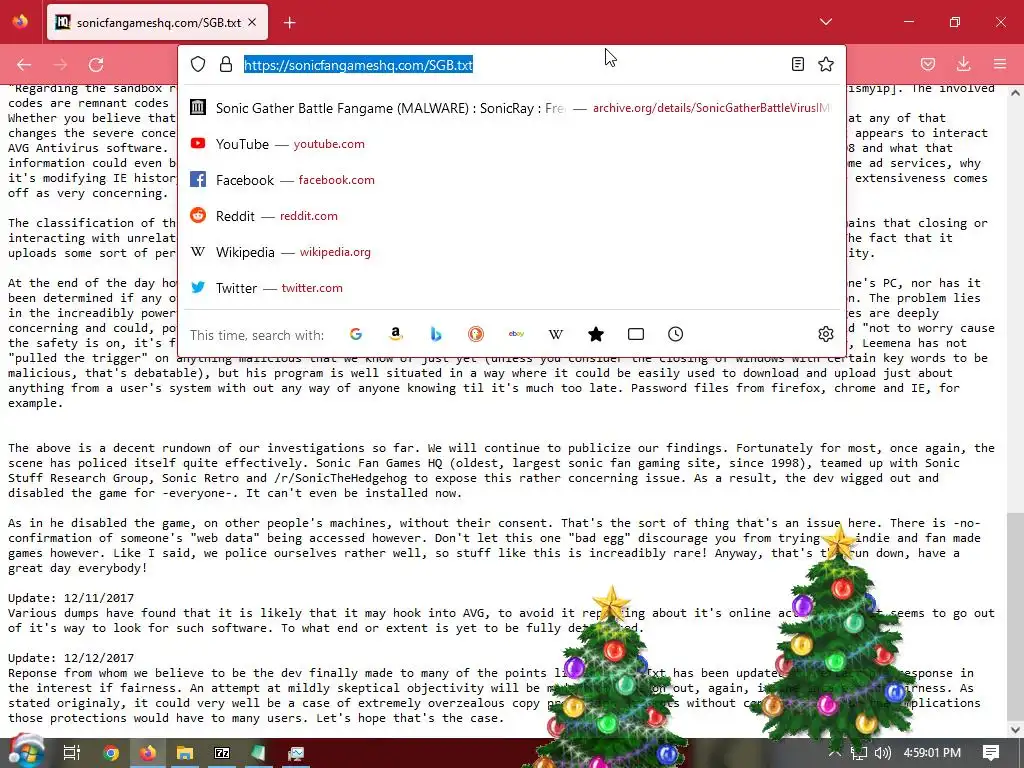Search open tabs using tabs shortcut

pyautogui.click(x=635, y=334)
